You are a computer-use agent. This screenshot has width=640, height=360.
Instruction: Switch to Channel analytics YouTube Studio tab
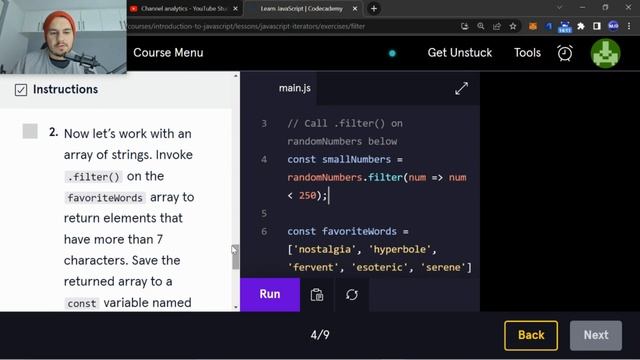(184, 9)
